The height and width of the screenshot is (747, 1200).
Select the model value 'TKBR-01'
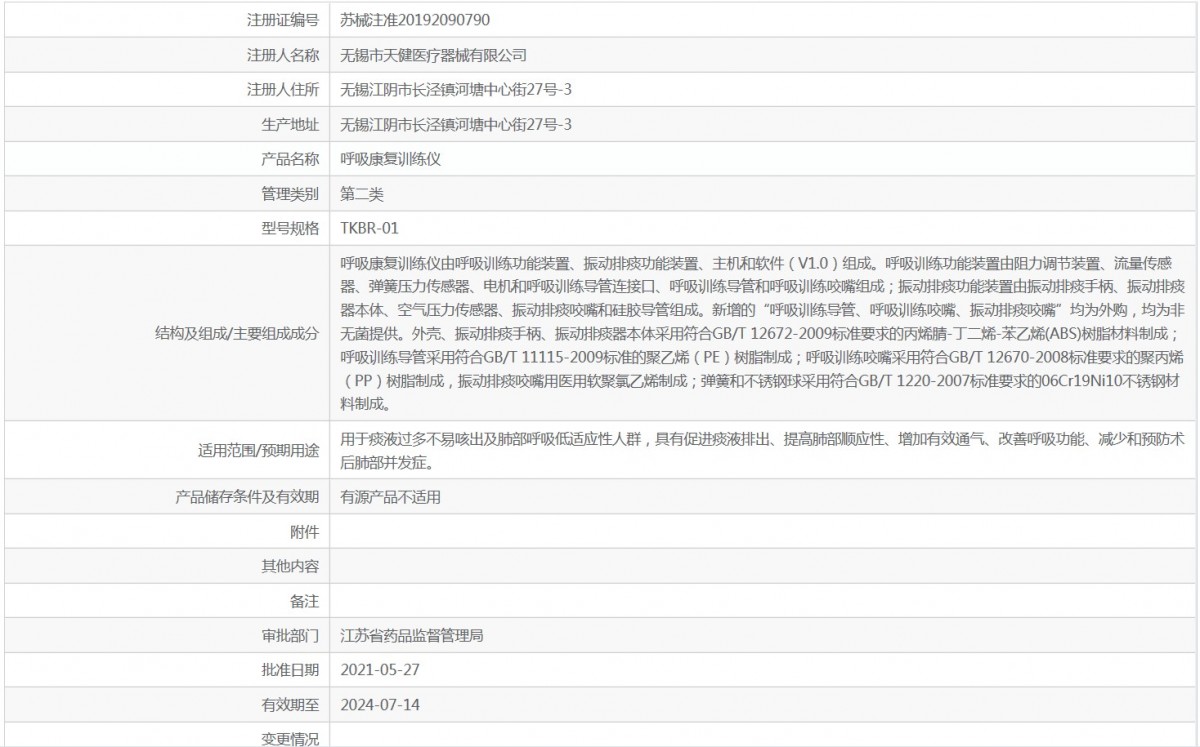click(370, 229)
